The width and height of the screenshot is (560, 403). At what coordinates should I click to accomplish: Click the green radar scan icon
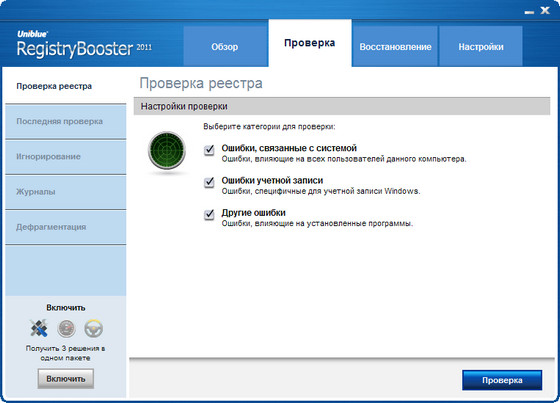[x=167, y=150]
